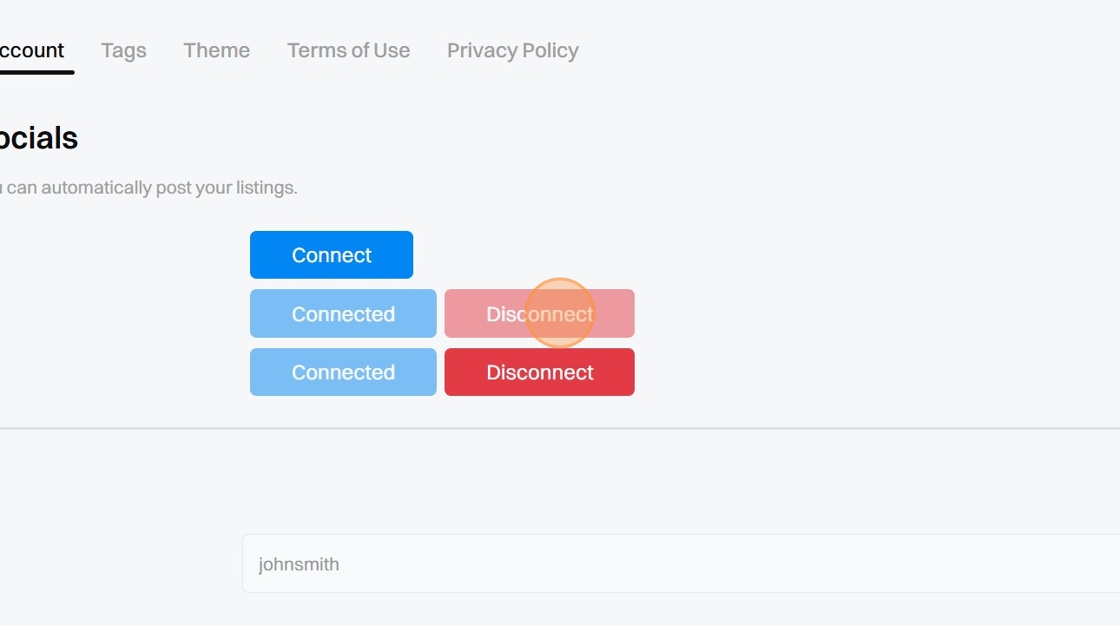Click the Connected button in the middle row

click(x=343, y=314)
